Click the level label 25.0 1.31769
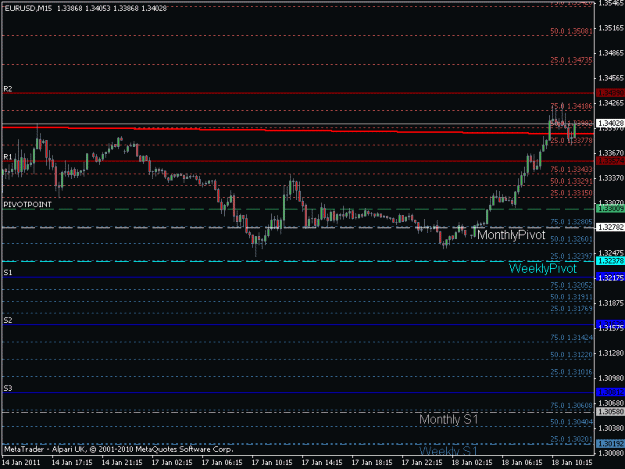 [571, 309]
